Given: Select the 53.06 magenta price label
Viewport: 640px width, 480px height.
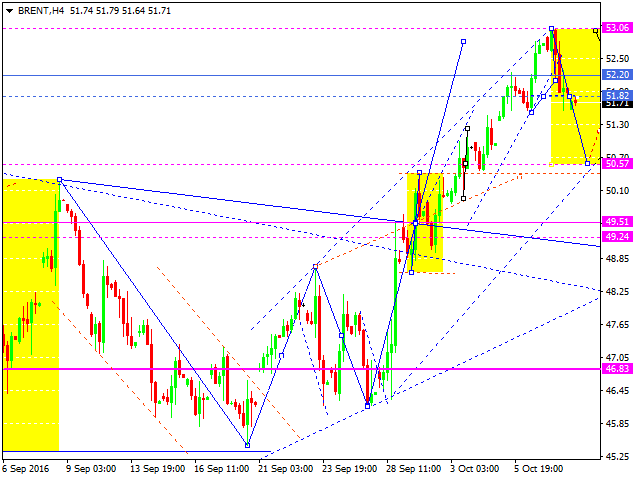Looking at the screenshot, I should (x=618, y=28).
